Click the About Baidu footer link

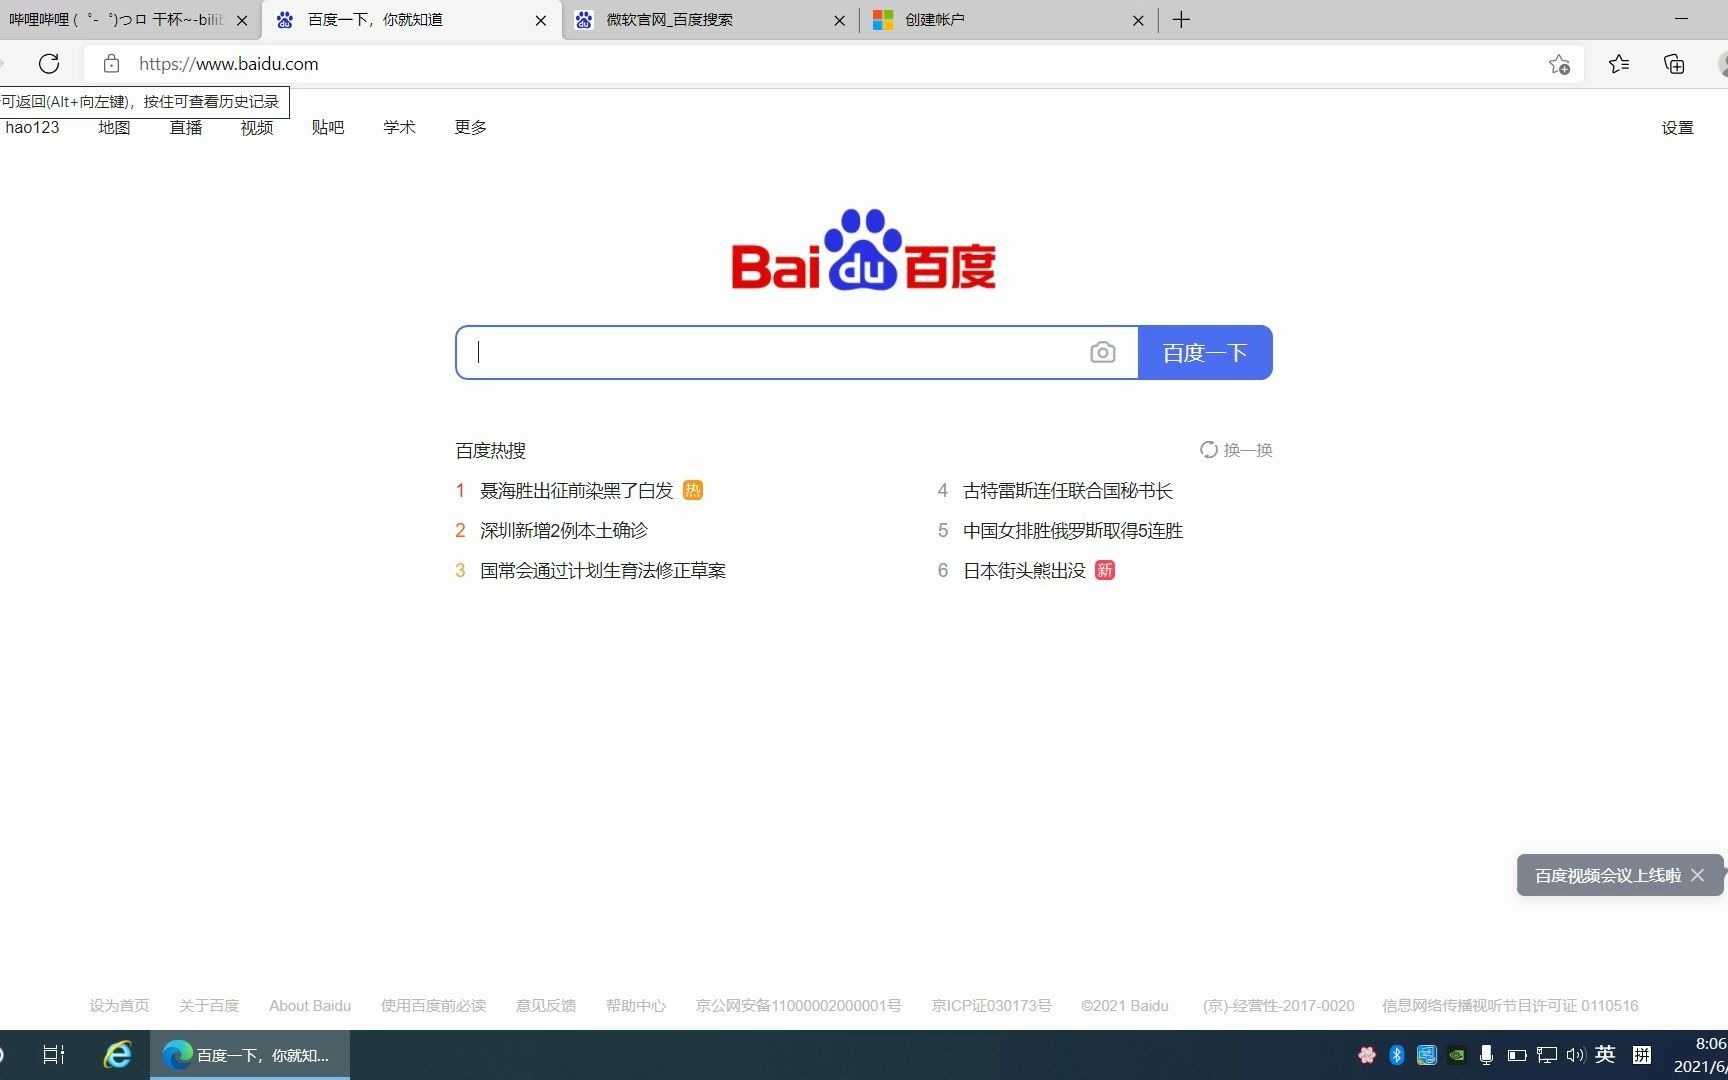pyautogui.click(x=310, y=1005)
